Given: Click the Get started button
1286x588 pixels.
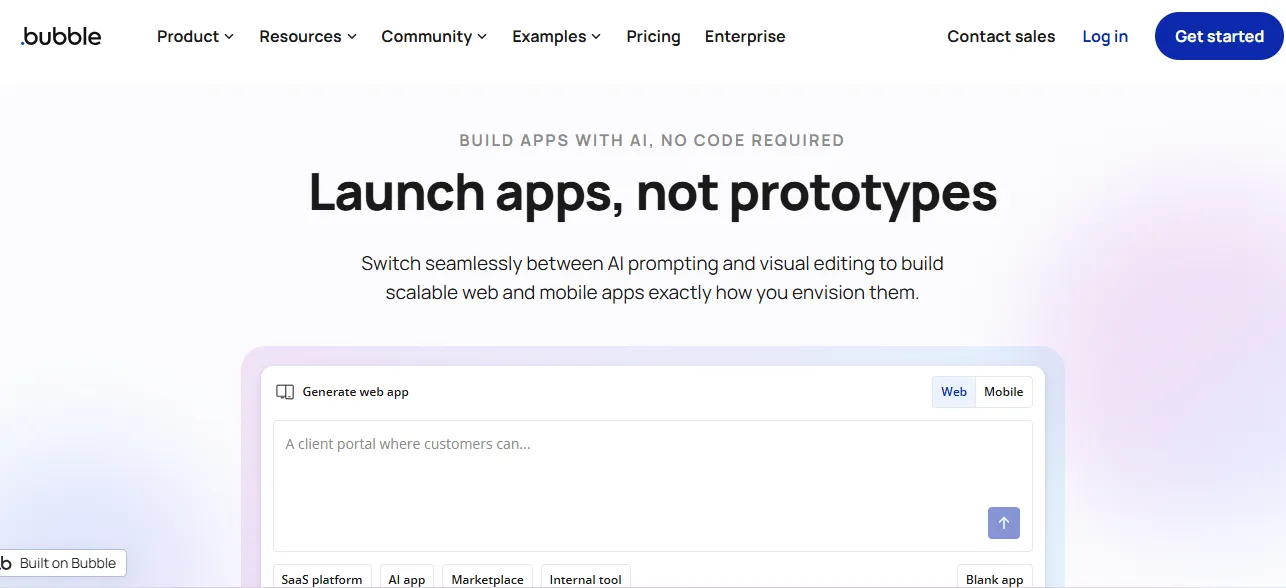Looking at the screenshot, I should [x=1219, y=36].
